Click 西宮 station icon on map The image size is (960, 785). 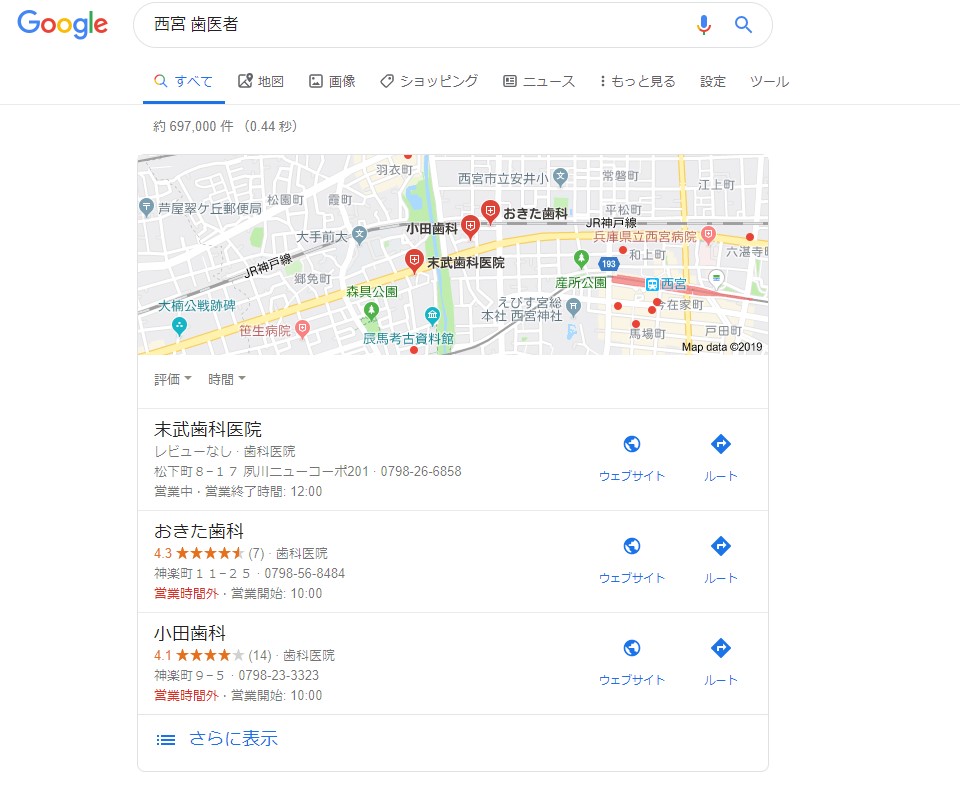click(652, 284)
